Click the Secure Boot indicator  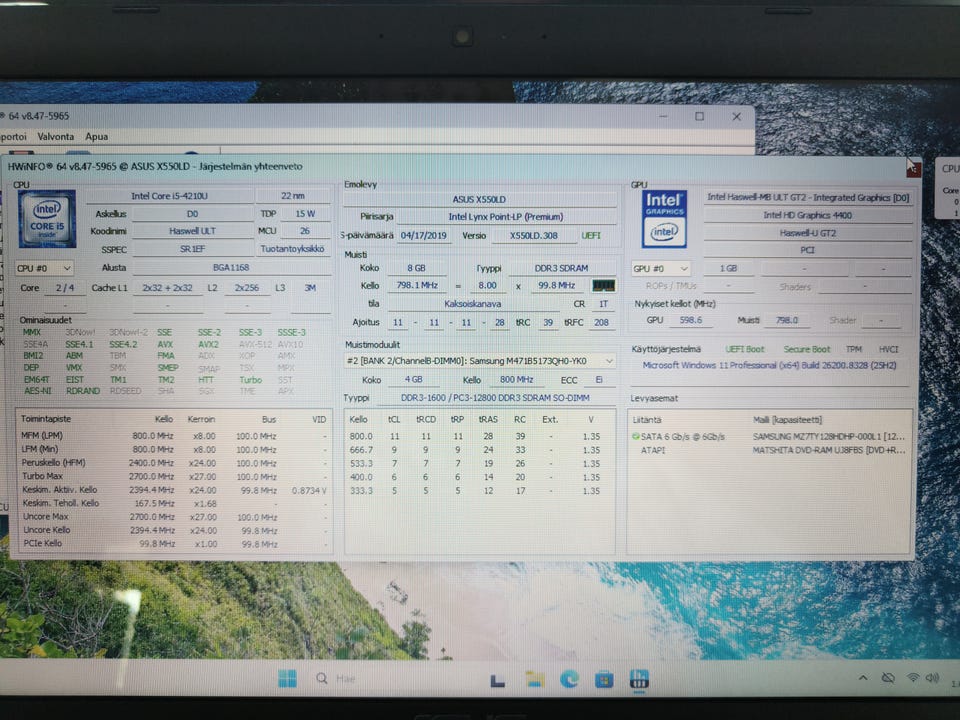coord(807,350)
